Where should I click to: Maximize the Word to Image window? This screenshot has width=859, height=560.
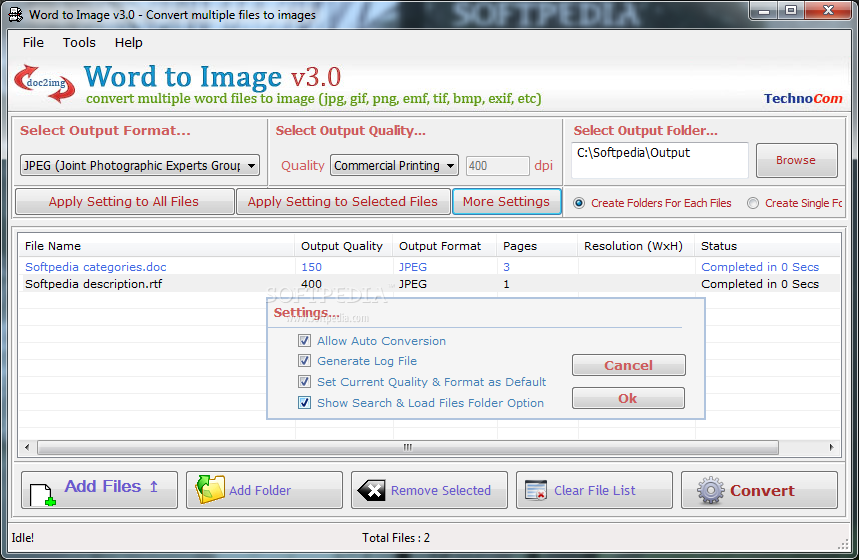pos(791,10)
